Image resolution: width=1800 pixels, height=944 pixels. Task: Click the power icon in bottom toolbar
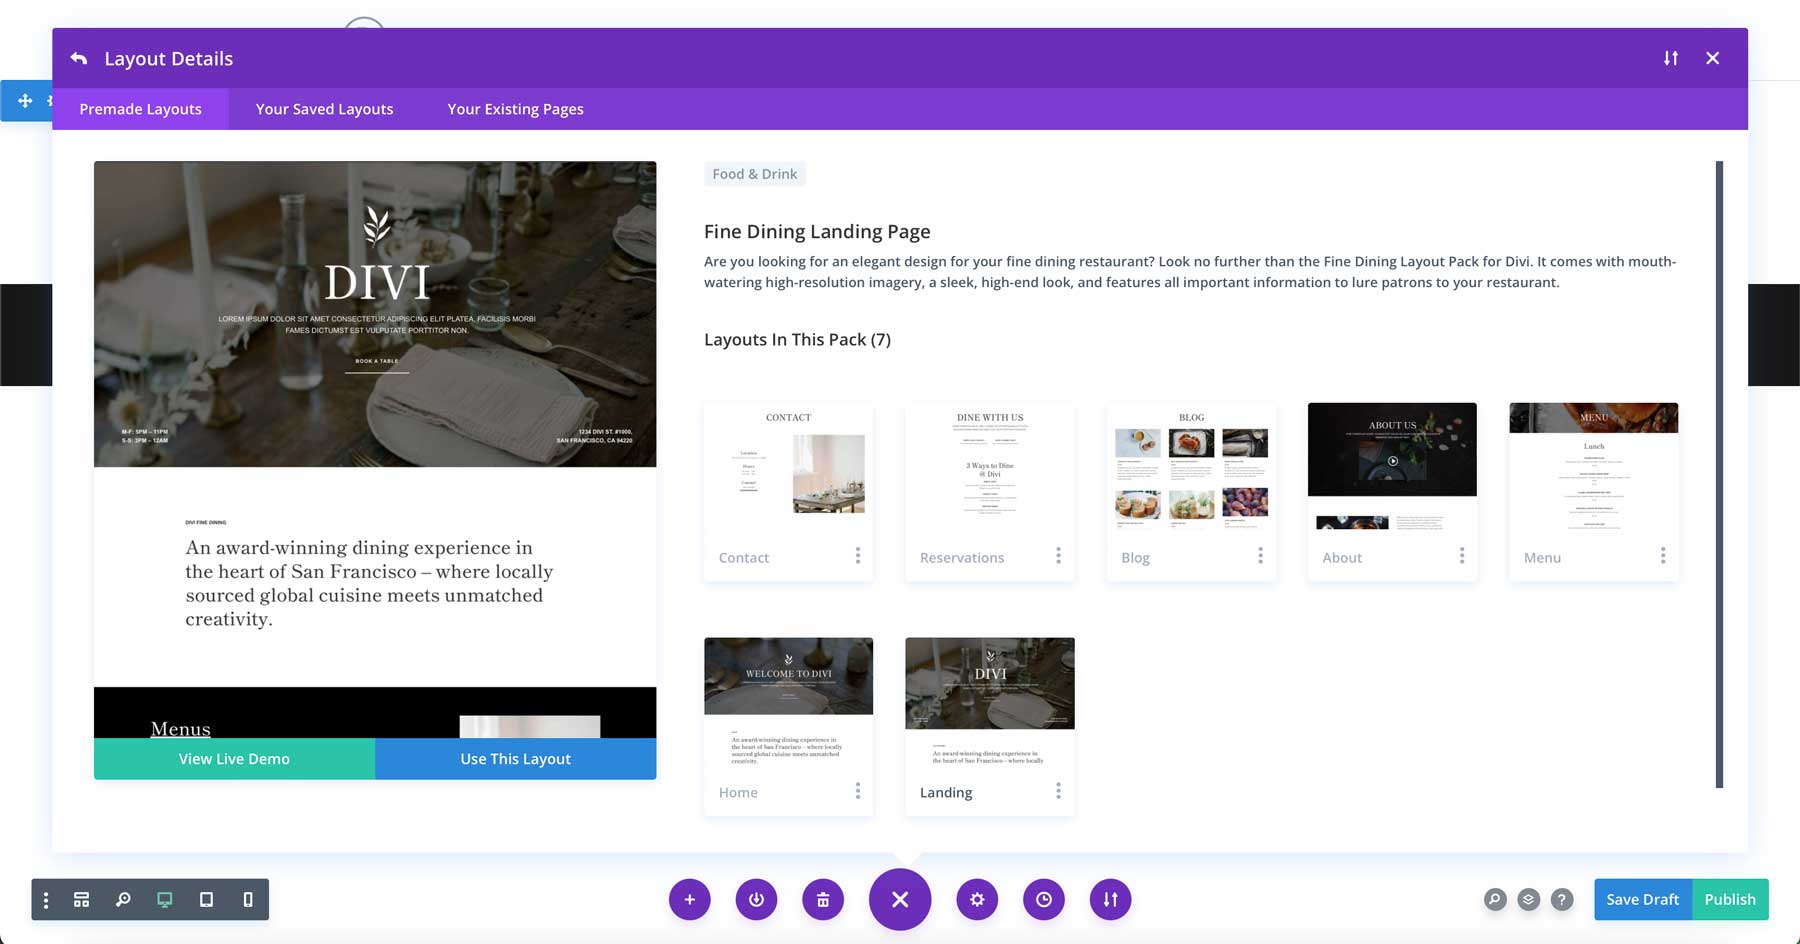756,899
